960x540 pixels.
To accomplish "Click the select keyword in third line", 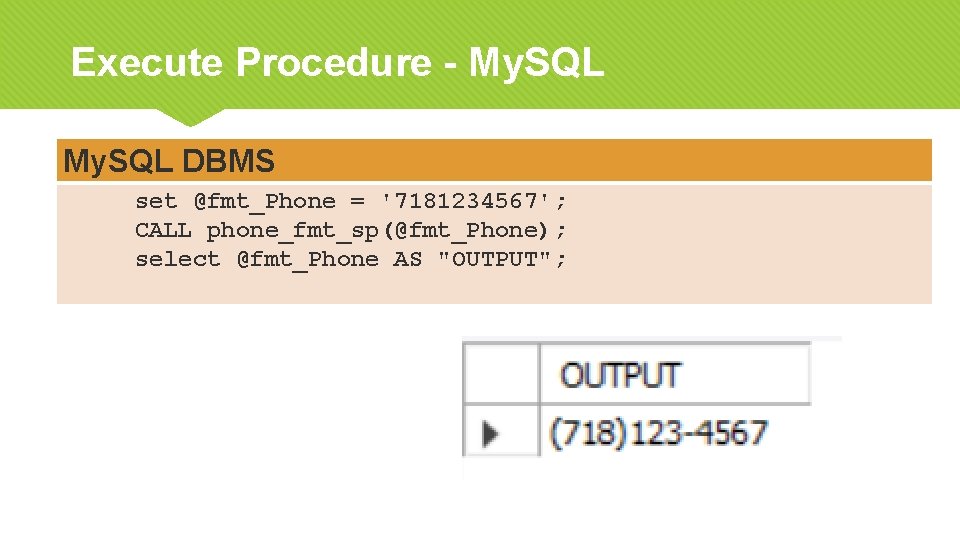I will pyautogui.click(x=177, y=259).
